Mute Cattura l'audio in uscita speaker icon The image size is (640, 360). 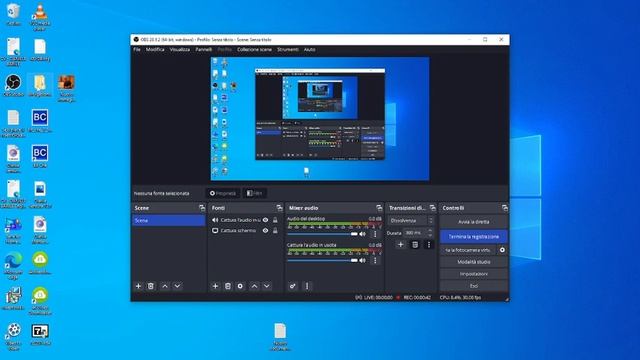coord(362,260)
